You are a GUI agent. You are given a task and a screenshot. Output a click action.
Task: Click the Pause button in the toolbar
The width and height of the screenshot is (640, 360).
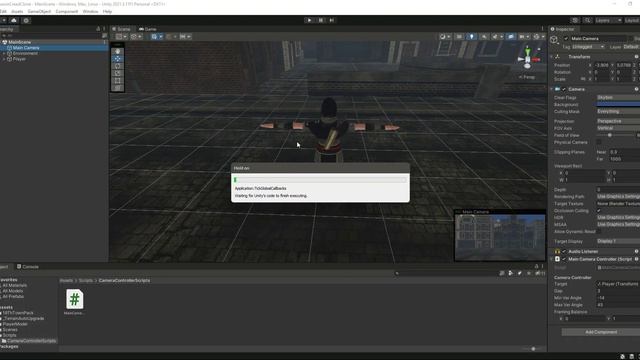pyautogui.click(x=321, y=20)
